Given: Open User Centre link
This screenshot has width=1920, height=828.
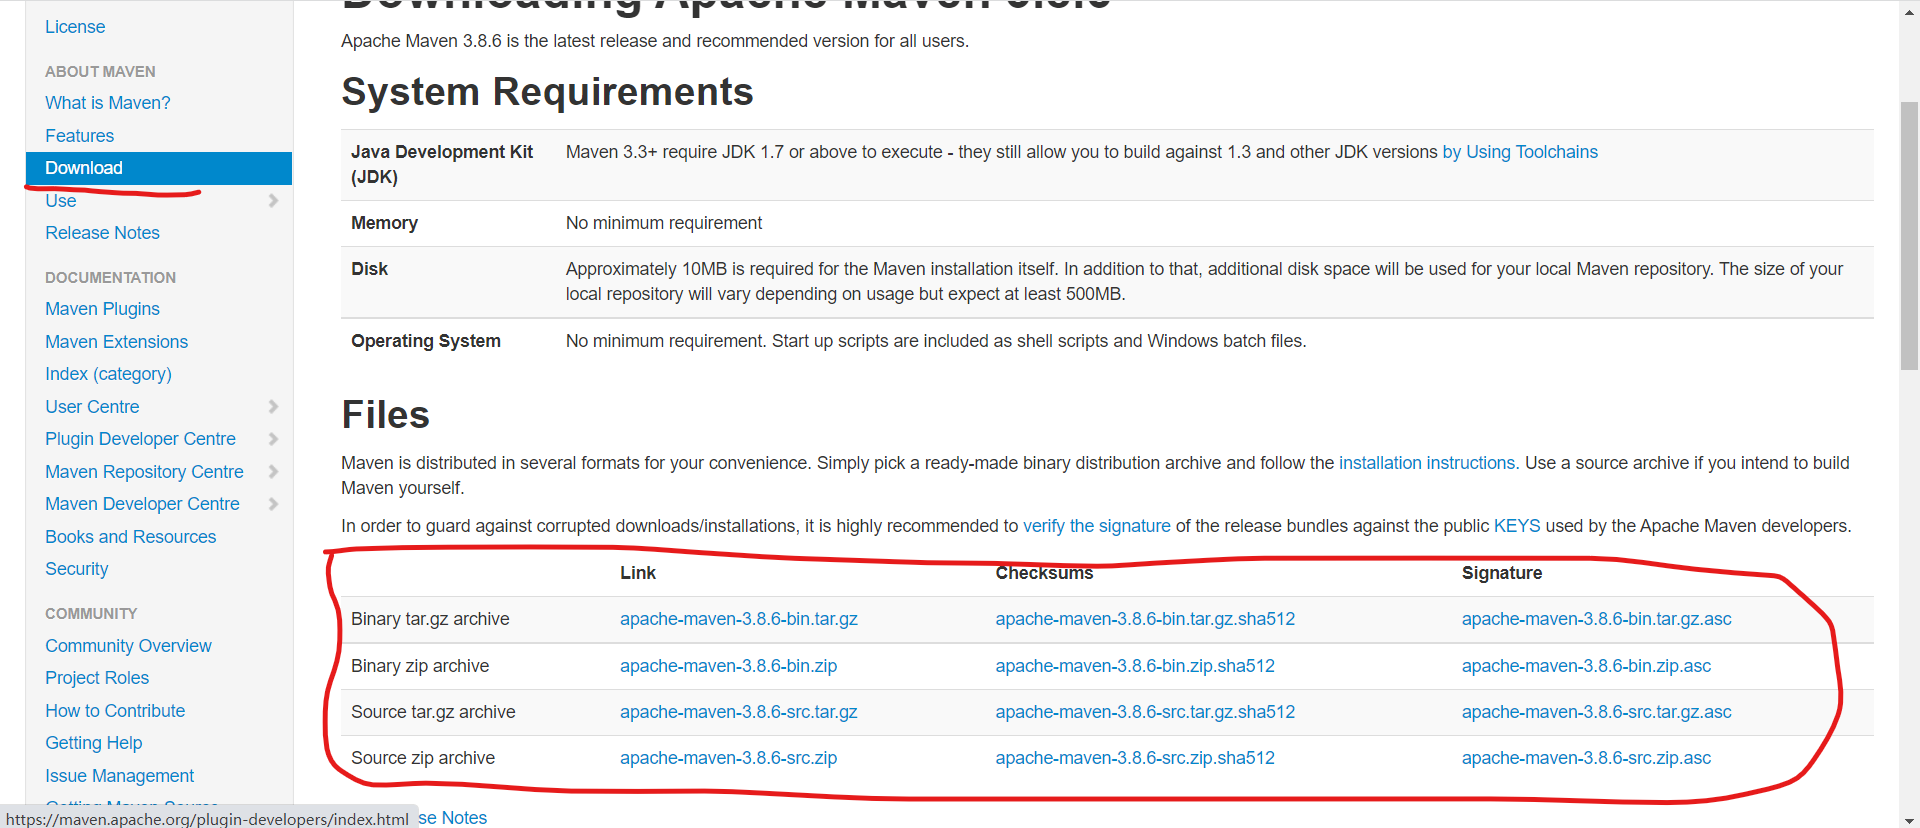Looking at the screenshot, I should (x=92, y=407).
